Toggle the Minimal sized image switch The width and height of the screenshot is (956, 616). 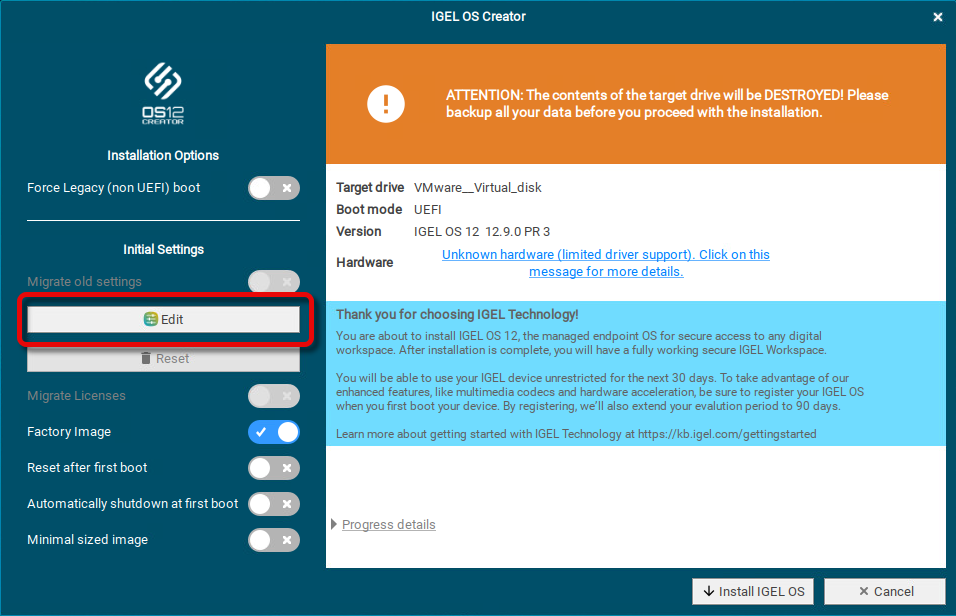click(274, 540)
